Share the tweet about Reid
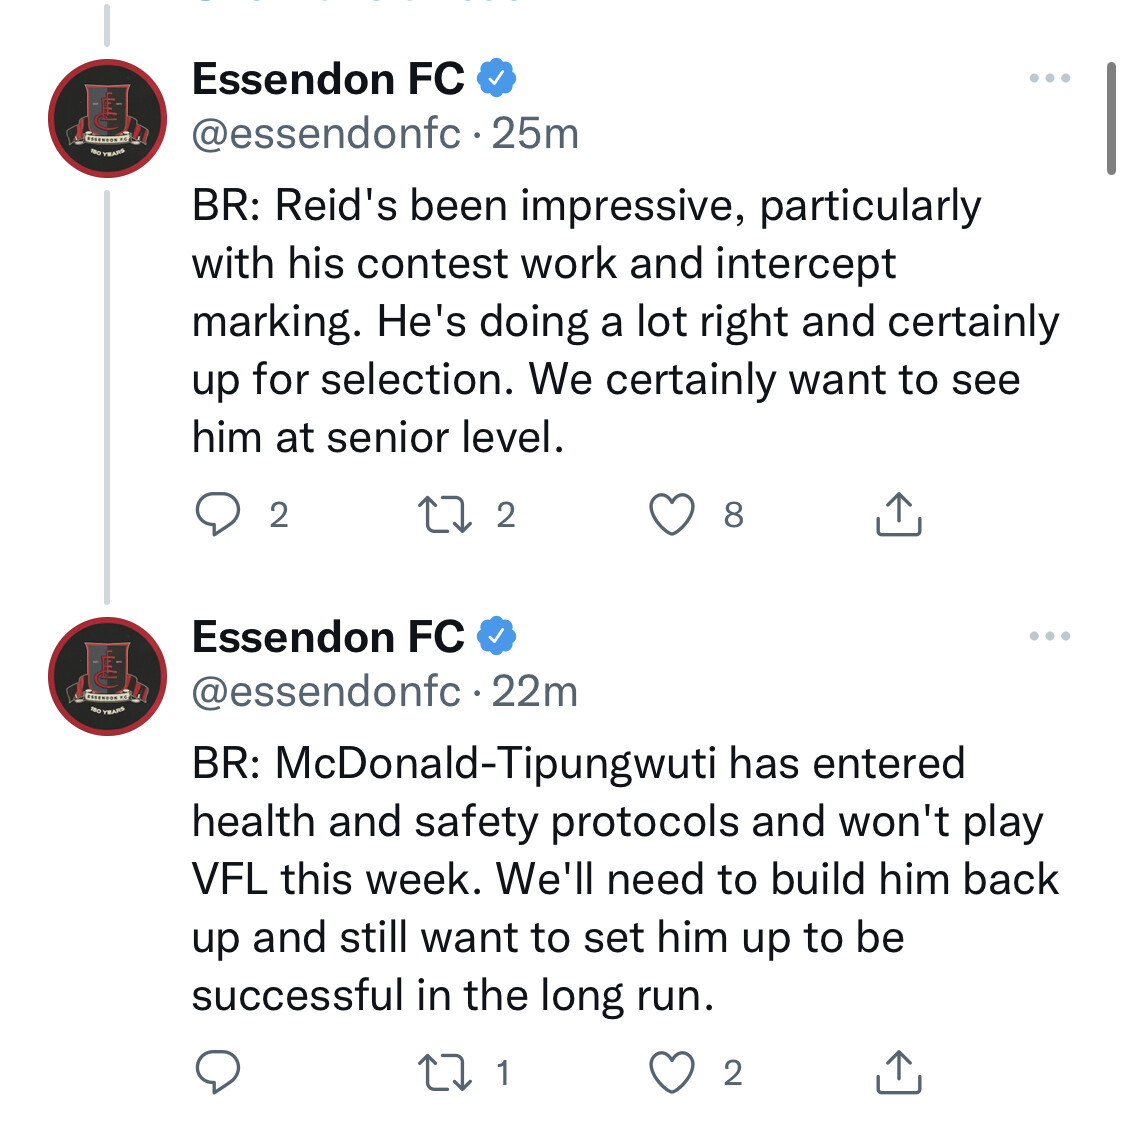The height and width of the screenshot is (1137, 1125). point(899,514)
